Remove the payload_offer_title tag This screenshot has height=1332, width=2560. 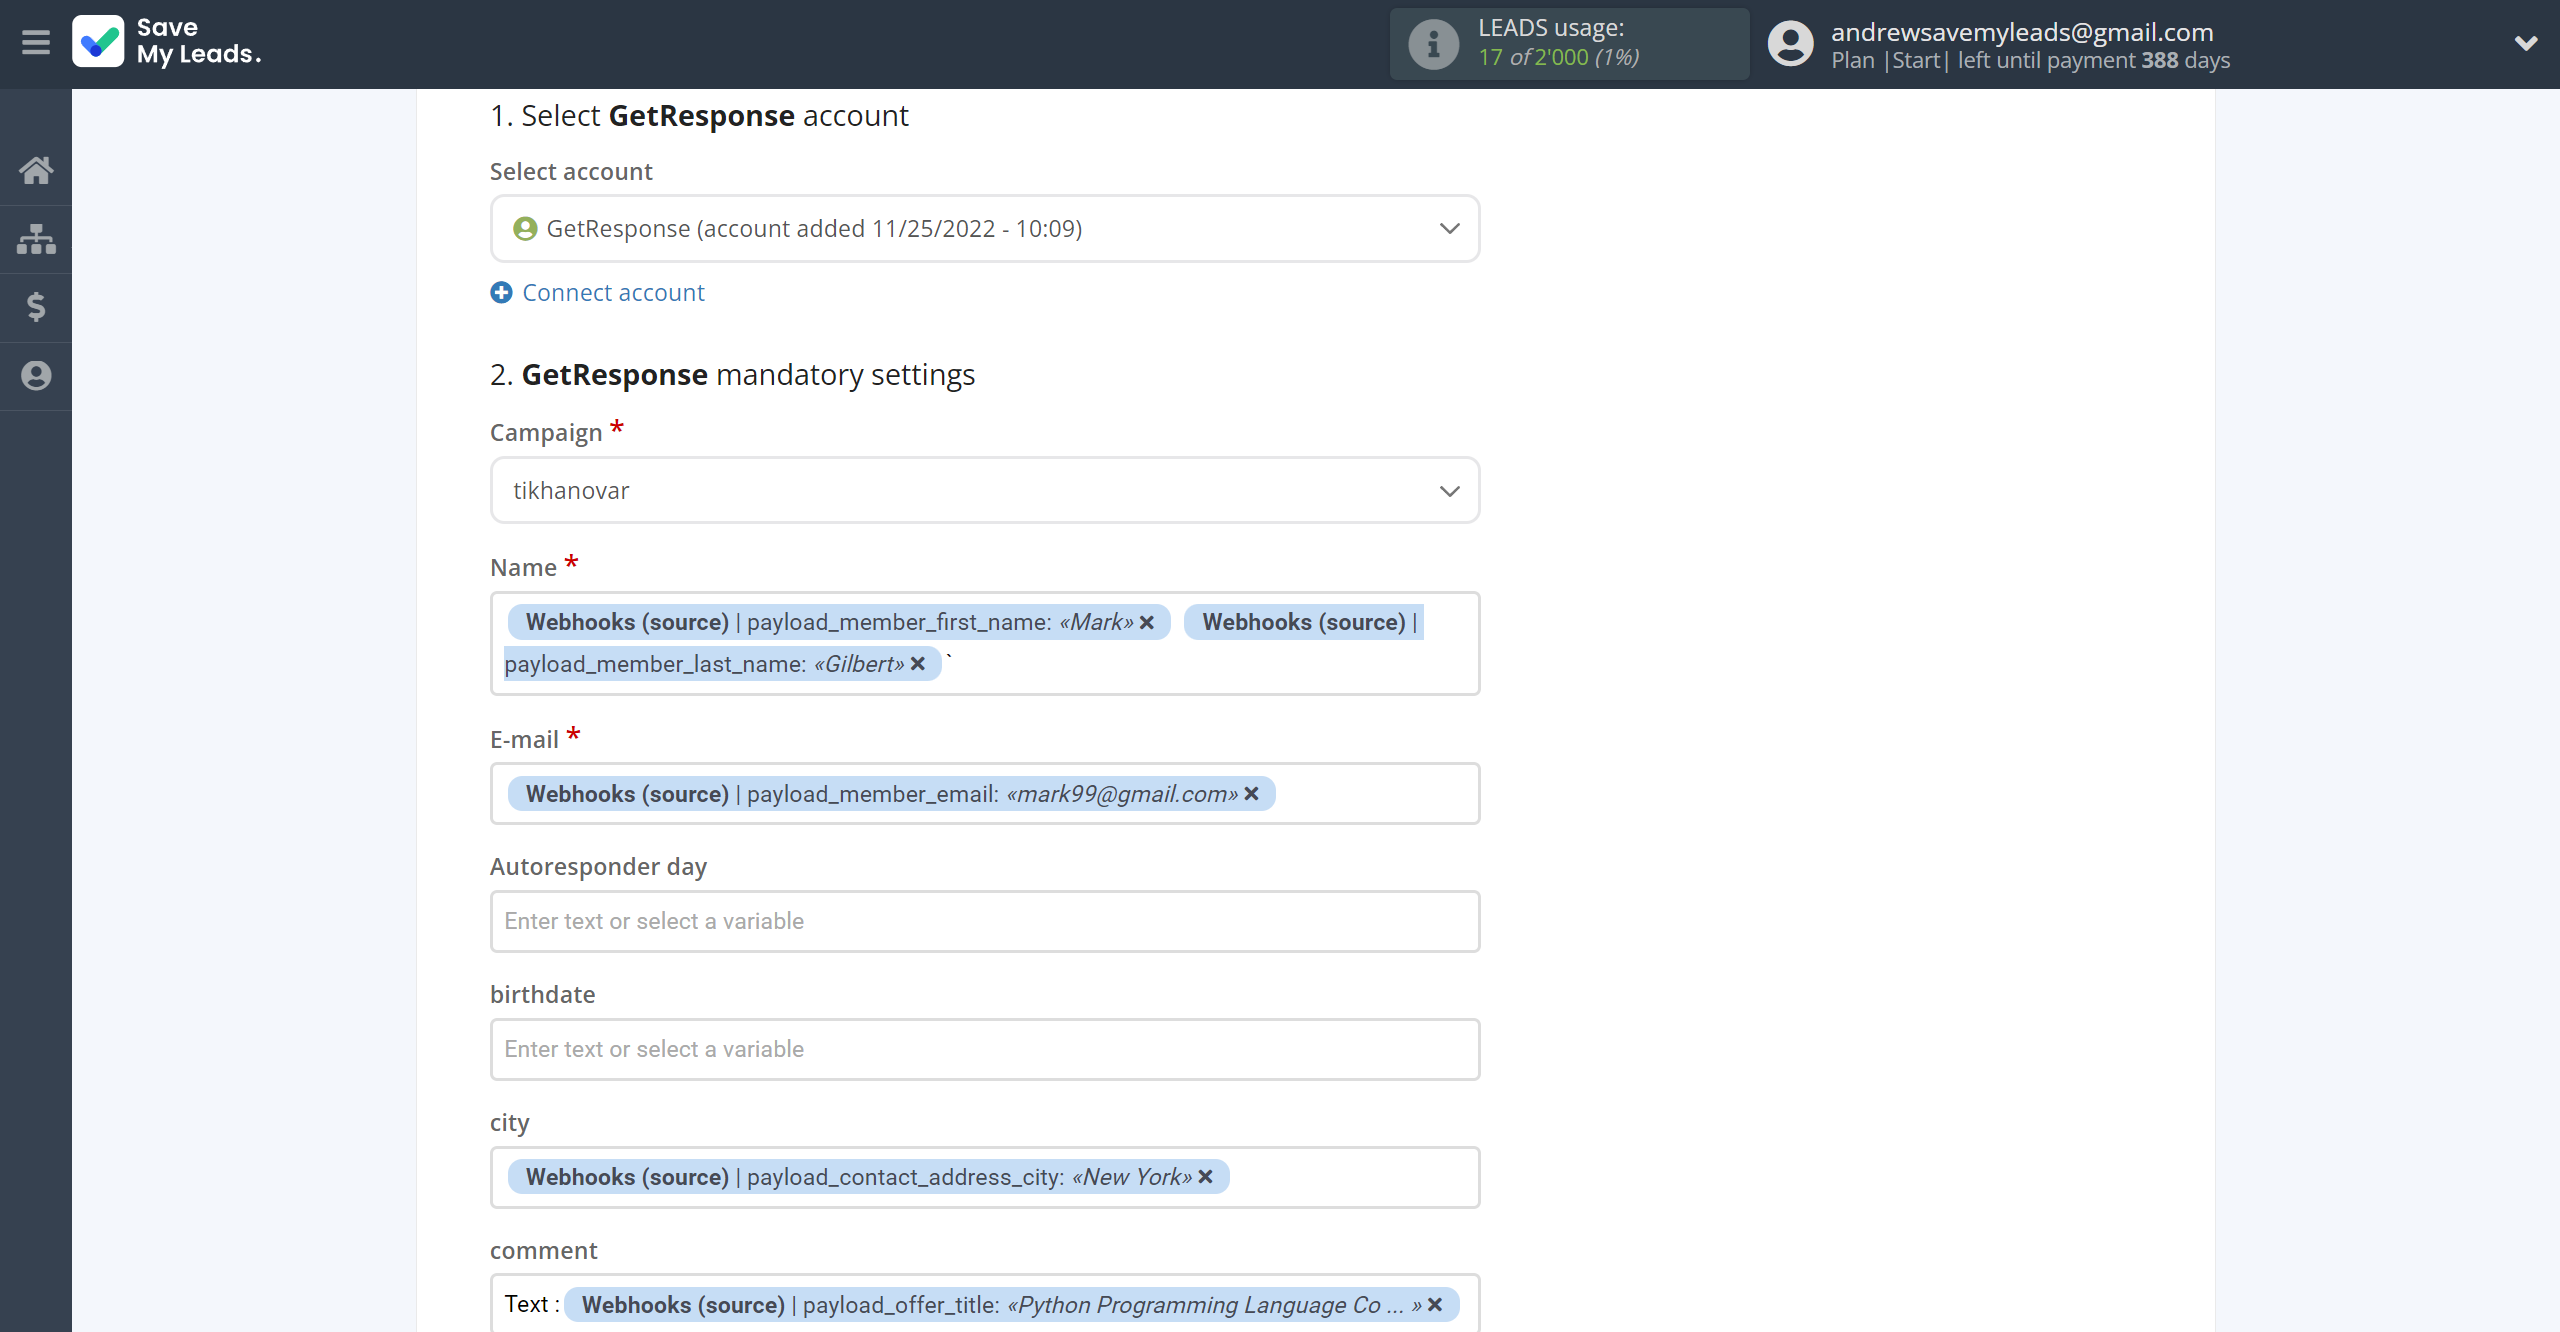click(1435, 1306)
